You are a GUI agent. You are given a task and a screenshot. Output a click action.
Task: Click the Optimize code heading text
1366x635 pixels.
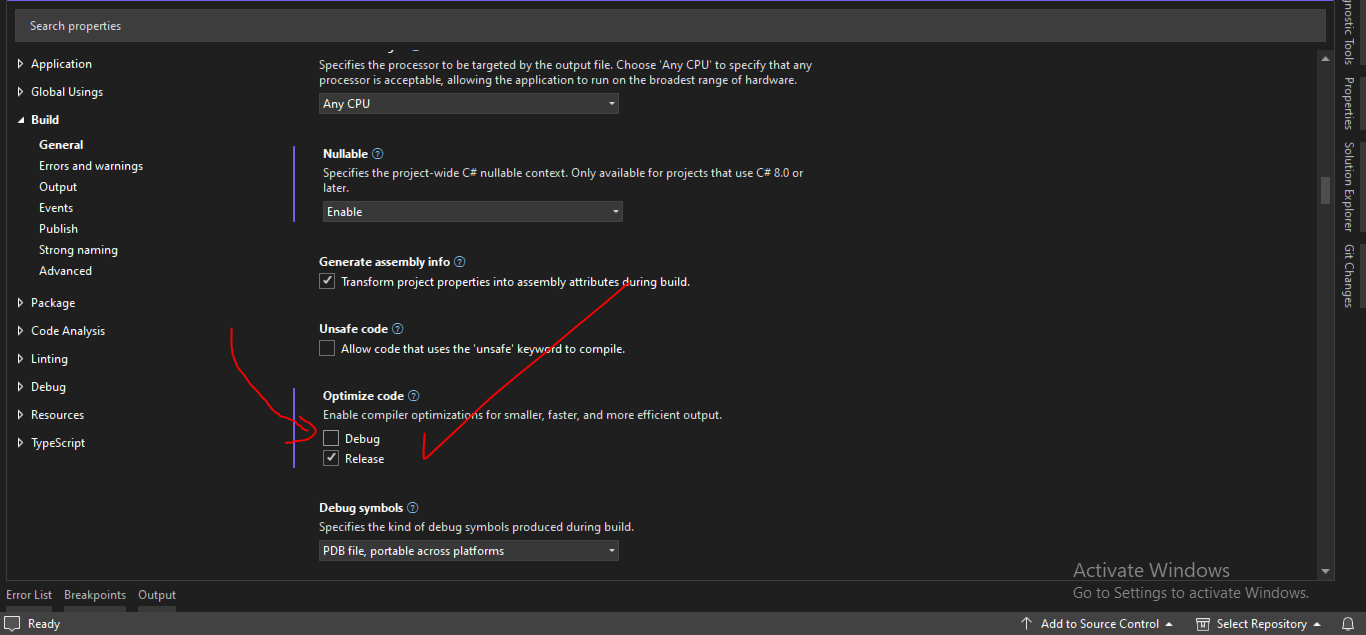click(363, 396)
